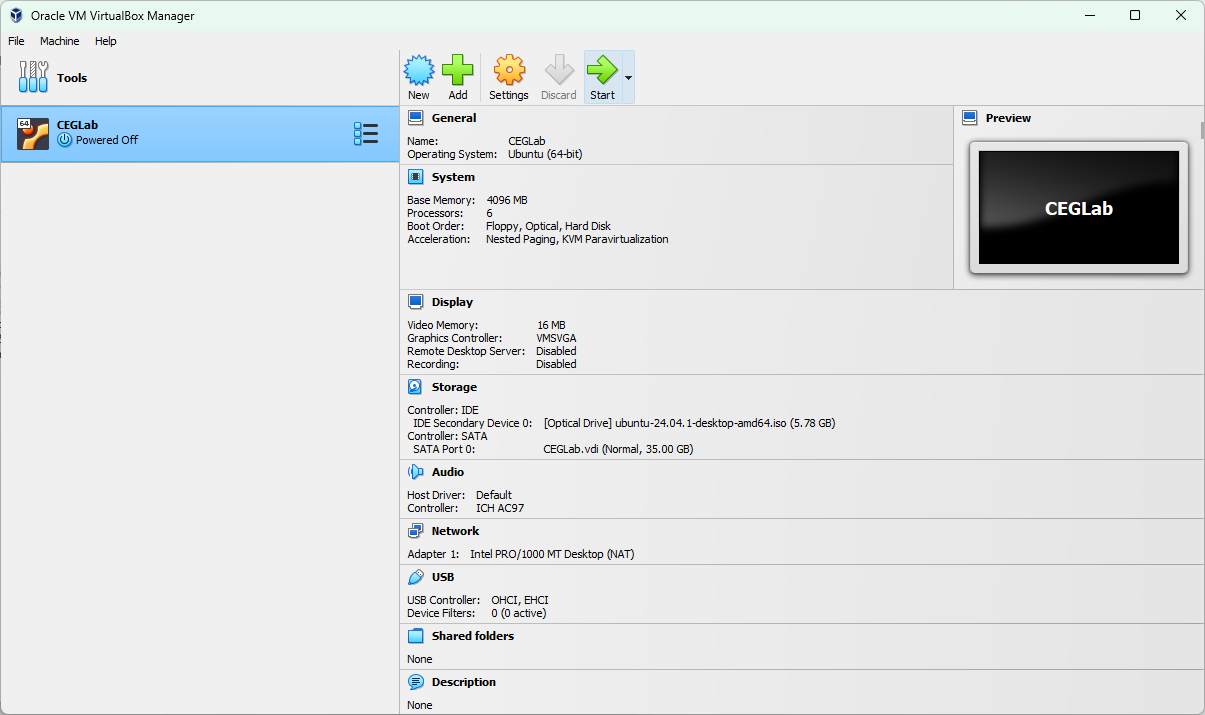Click the Add machine green plus icon

point(457,70)
